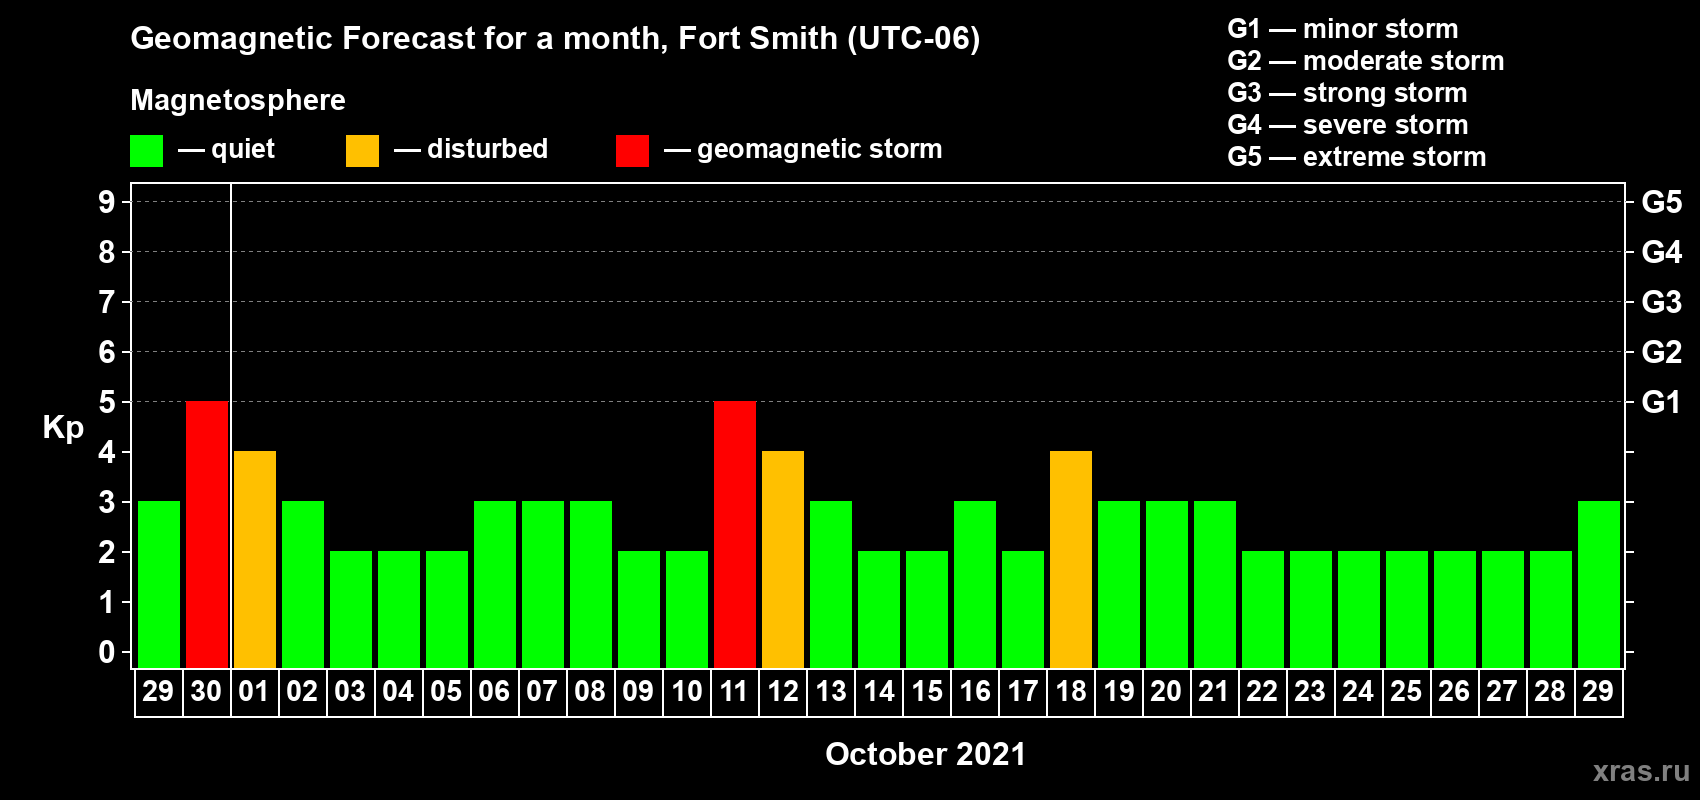Click the date label 27
The image size is (1700, 800).
1502,692
